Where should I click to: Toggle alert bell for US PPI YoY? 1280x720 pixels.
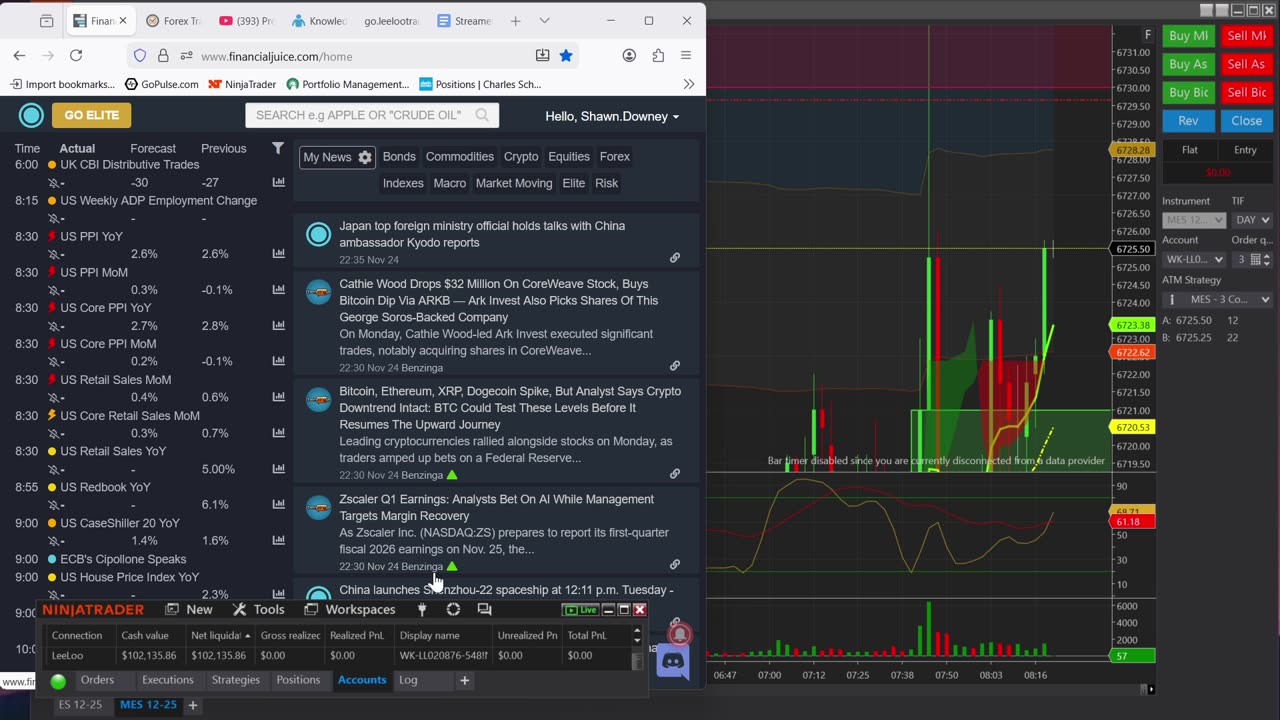[54, 254]
